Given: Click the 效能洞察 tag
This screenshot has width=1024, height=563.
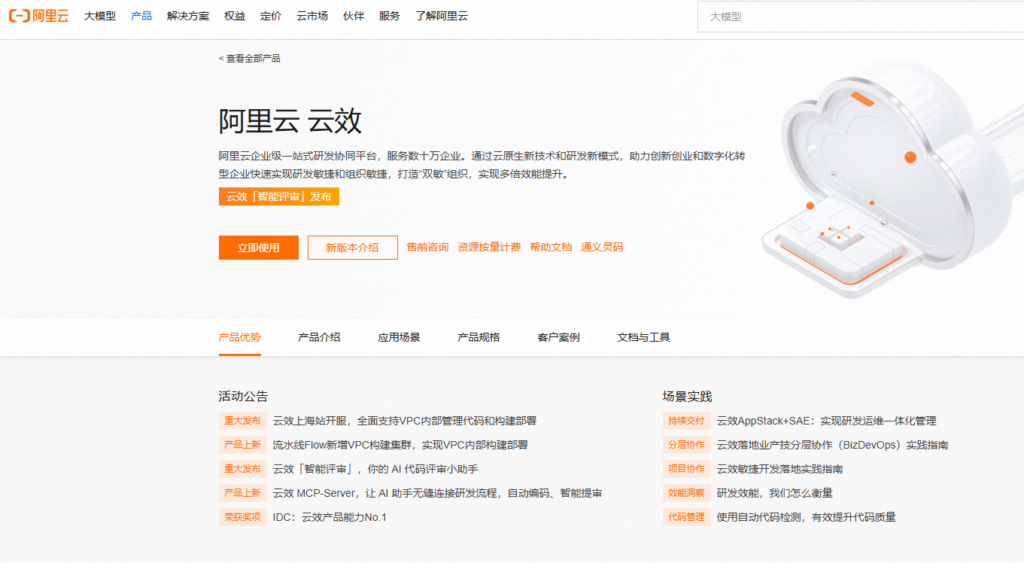Looking at the screenshot, I should [686, 493].
